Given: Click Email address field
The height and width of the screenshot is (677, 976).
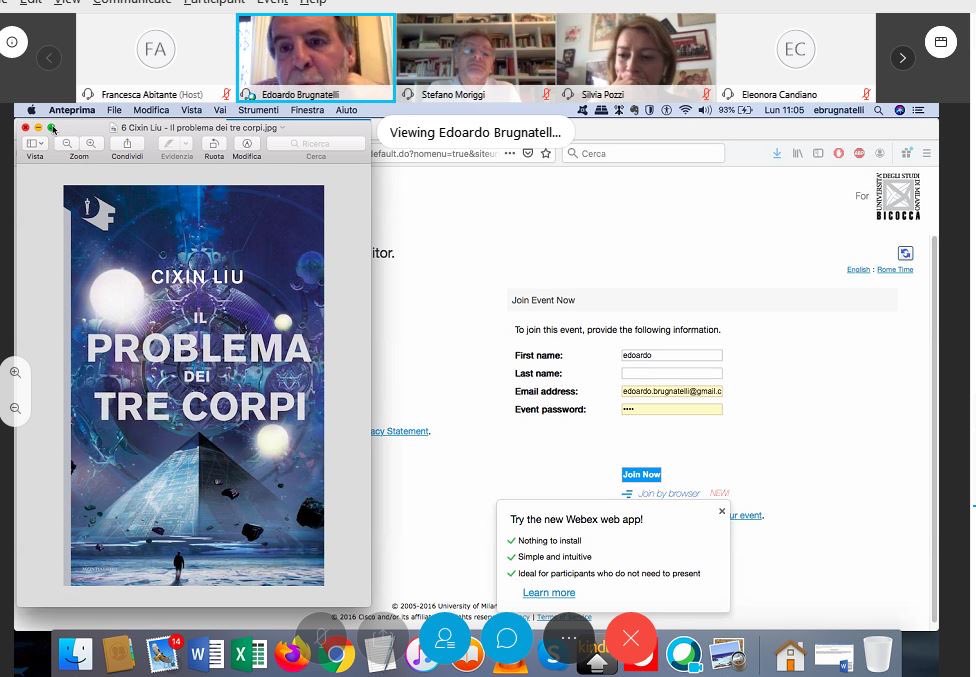Looking at the screenshot, I should 672,391.
